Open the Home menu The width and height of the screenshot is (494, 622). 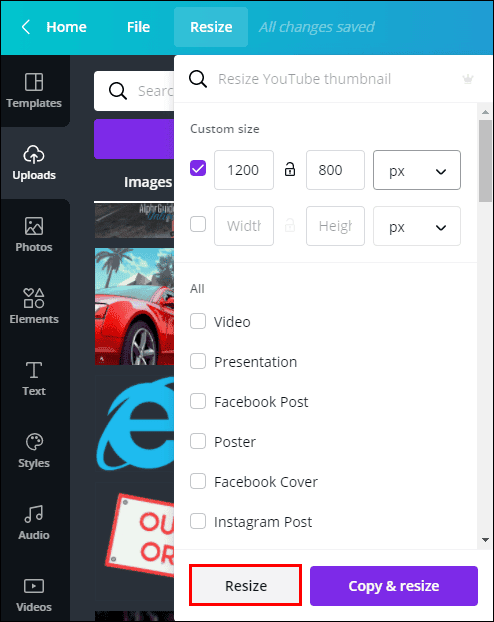pyautogui.click(x=66, y=27)
